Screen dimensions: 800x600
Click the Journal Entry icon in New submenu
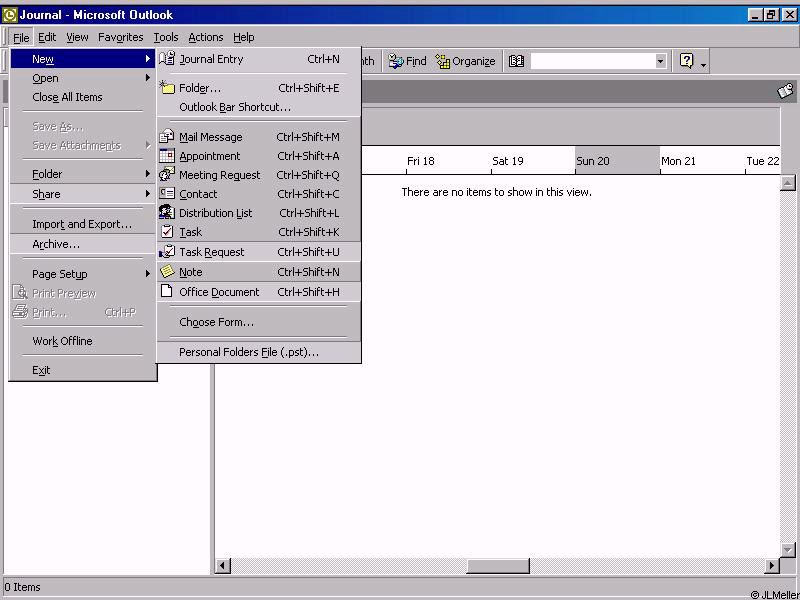168,59
